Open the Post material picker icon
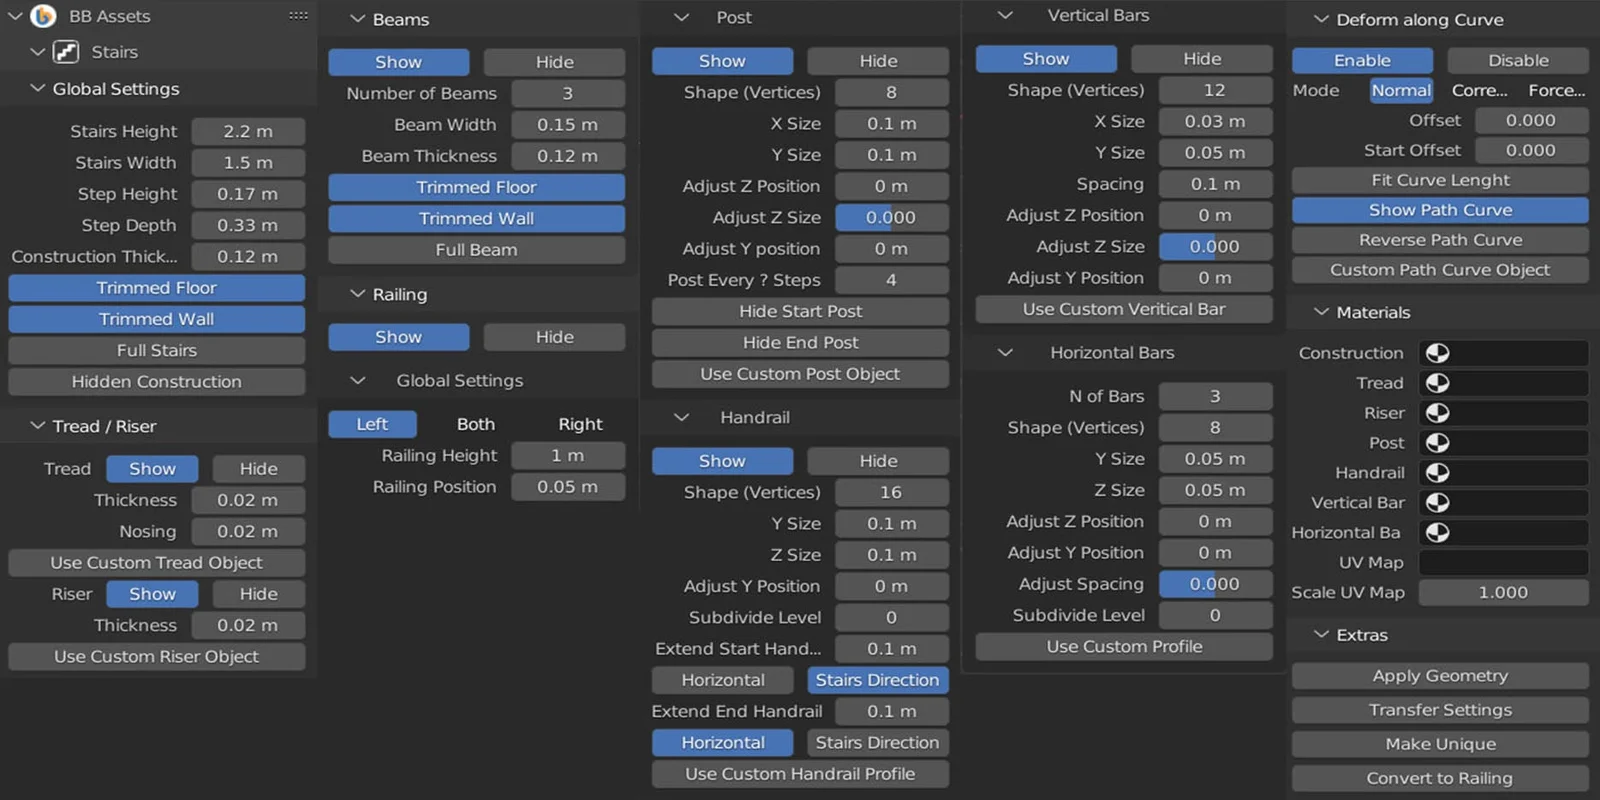The image size is (1600, 800). click(x=1437, y=443)
